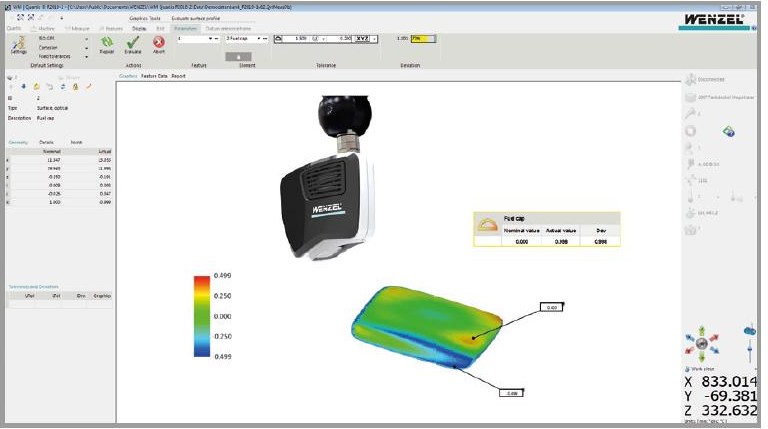
Task: Open the Quartis ribbon tab
Action: pos(14,28)
